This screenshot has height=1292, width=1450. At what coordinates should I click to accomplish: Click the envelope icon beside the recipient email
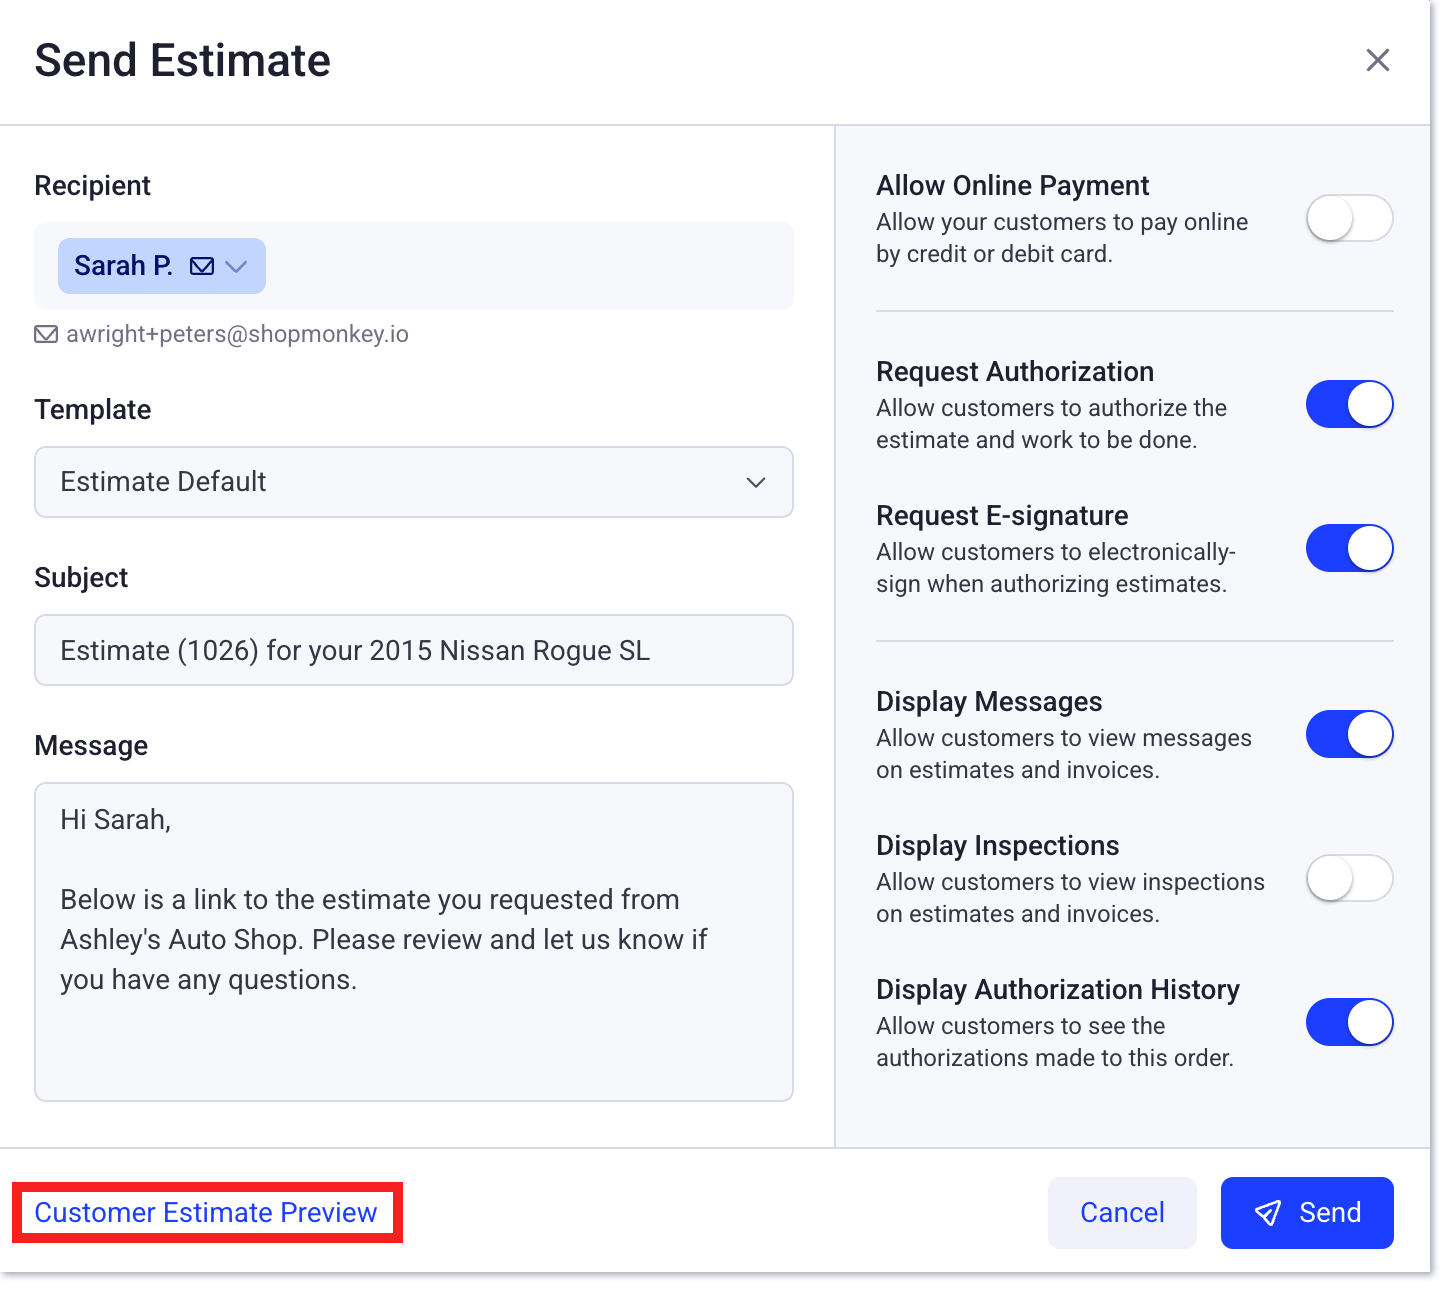pos(46,334)
